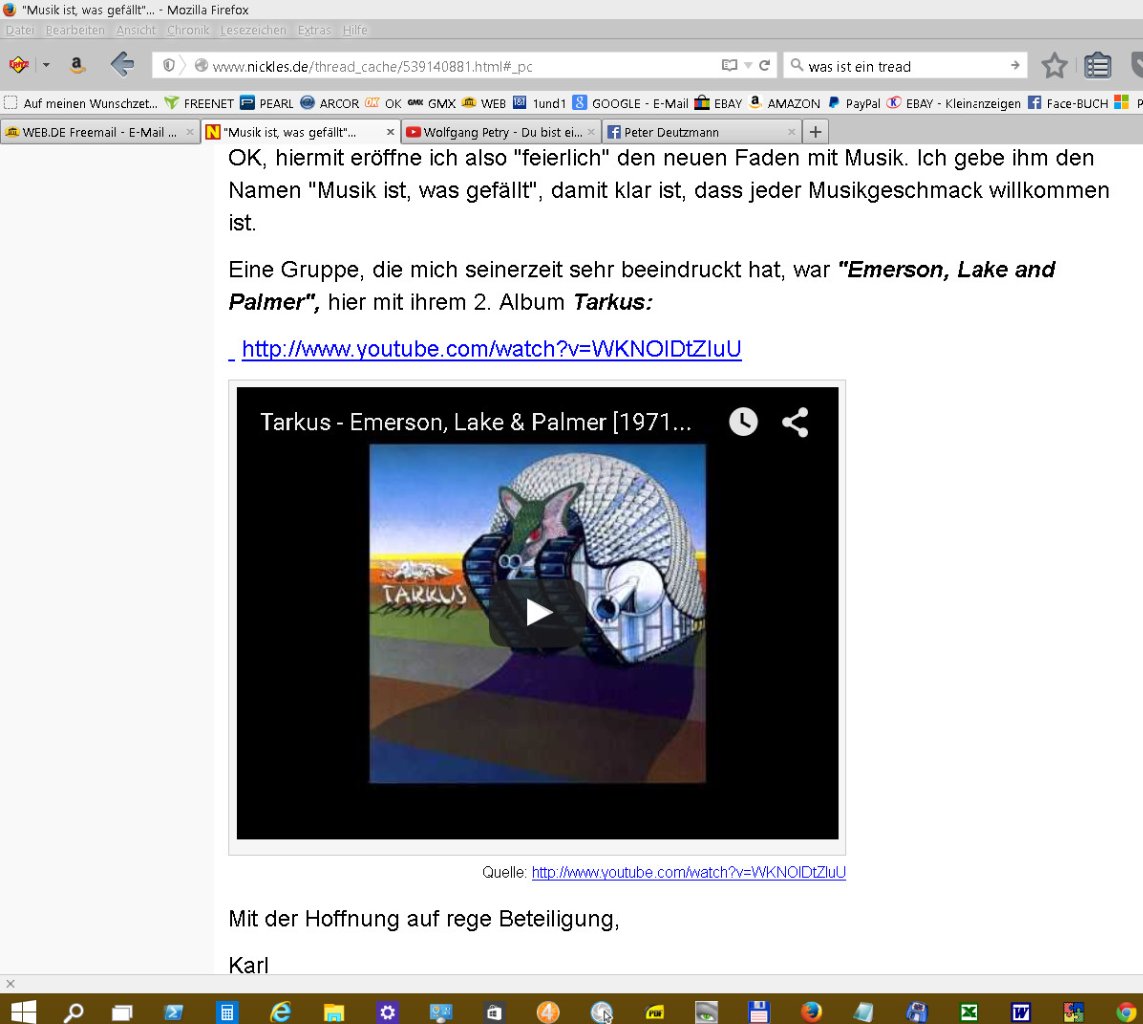This screenshot has width=1143, height=1024.
Task: Open the EBAY bookmark
Action: point(718,103)
